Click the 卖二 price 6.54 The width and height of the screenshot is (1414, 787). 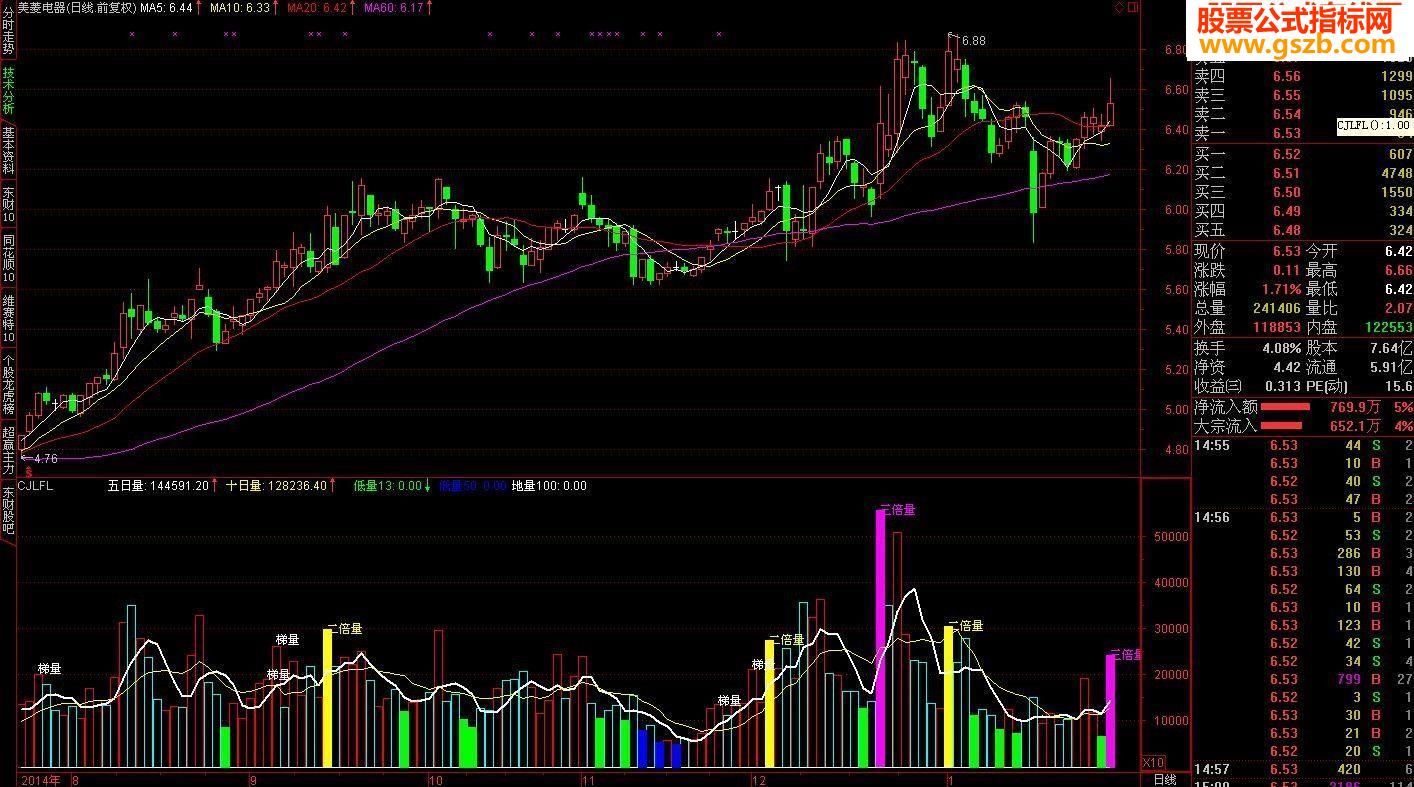pos(1286,114)
